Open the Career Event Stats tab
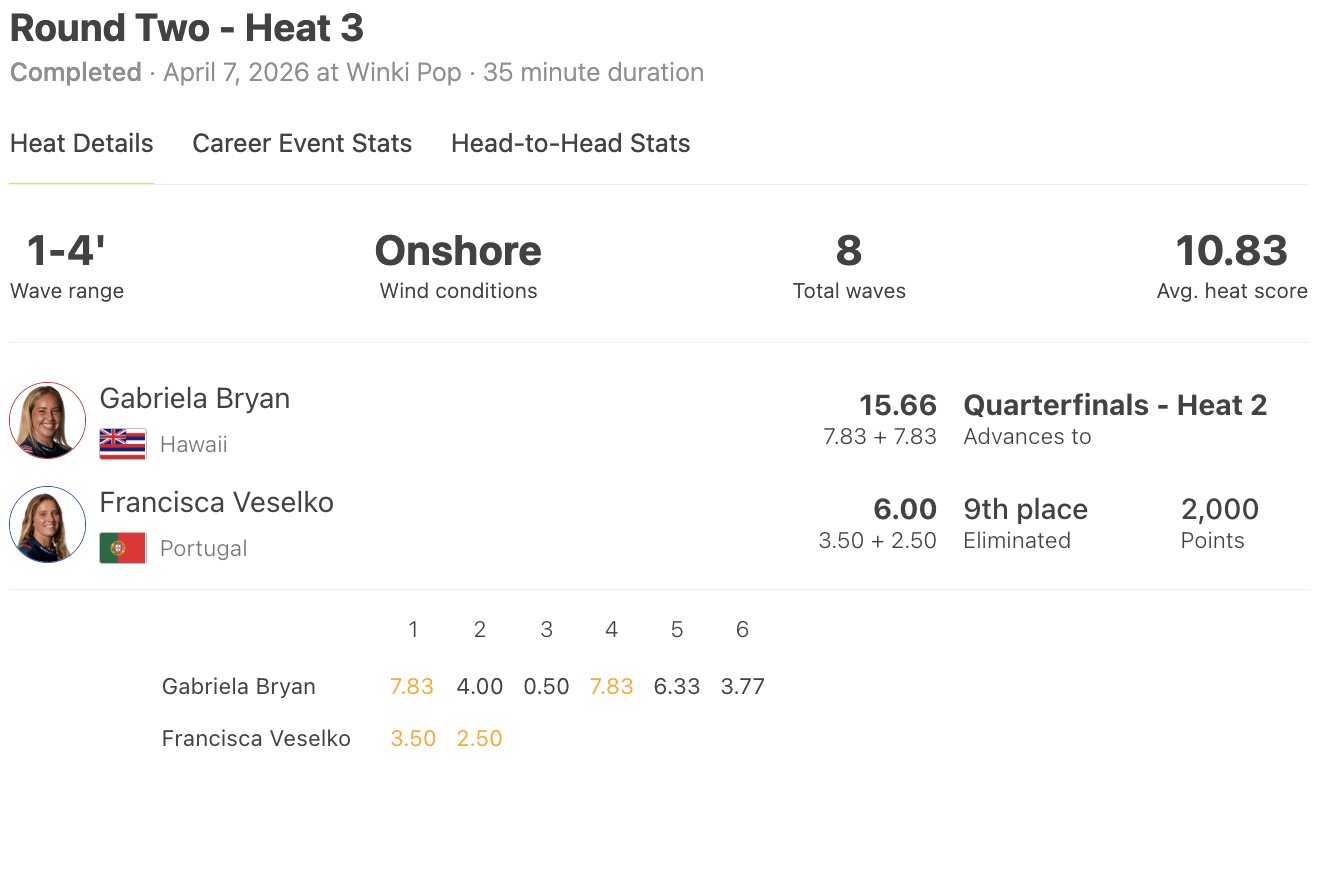The height and width of the screenshot is (890, 1320). click(x=302, y=144)
